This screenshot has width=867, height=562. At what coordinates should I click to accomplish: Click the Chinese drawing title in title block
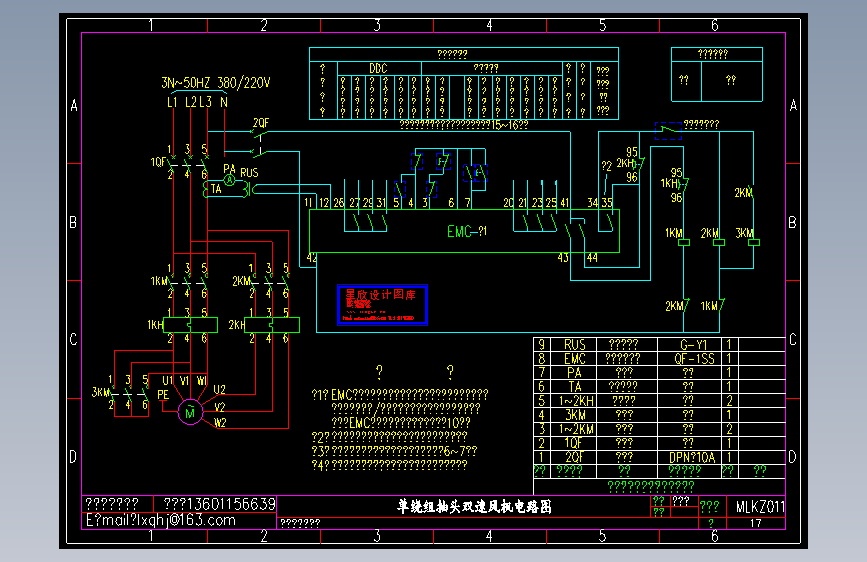tap(474, 507)
